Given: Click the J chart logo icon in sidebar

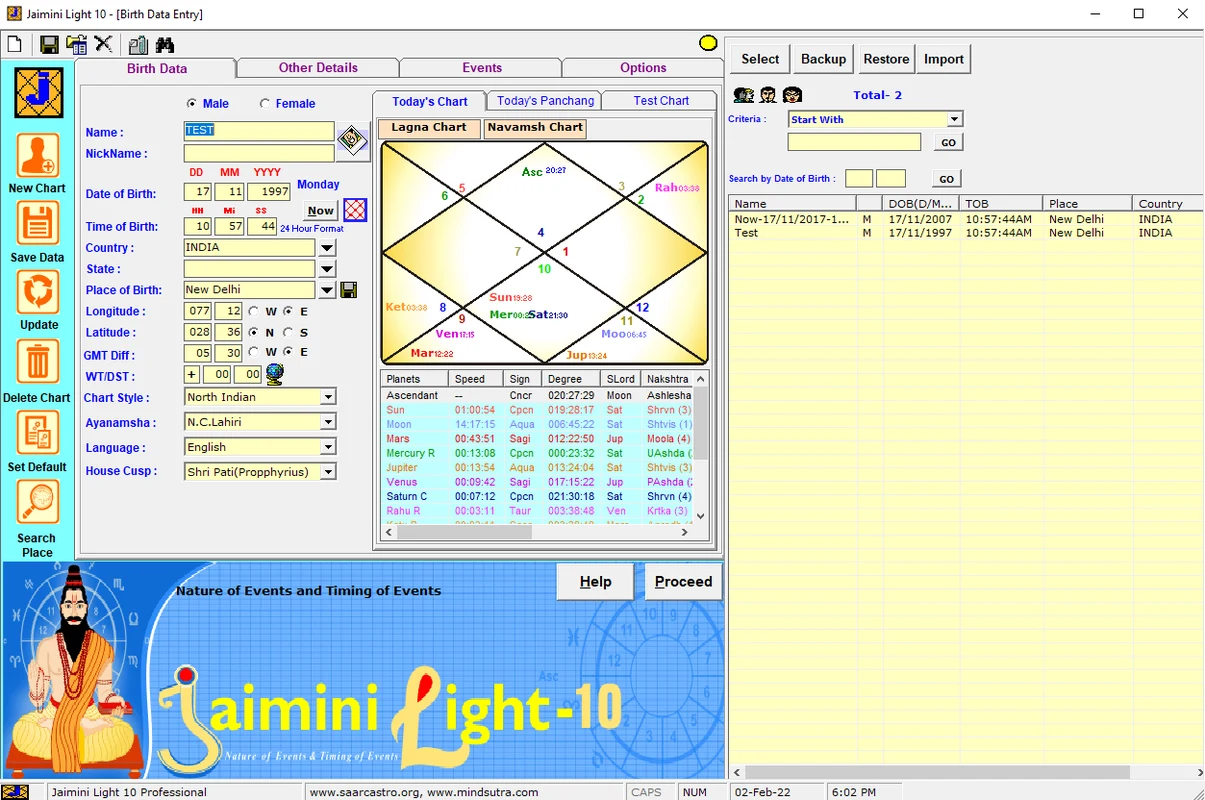Looking at the screenshot, I should pyautogui.click(x=39, y=93).
